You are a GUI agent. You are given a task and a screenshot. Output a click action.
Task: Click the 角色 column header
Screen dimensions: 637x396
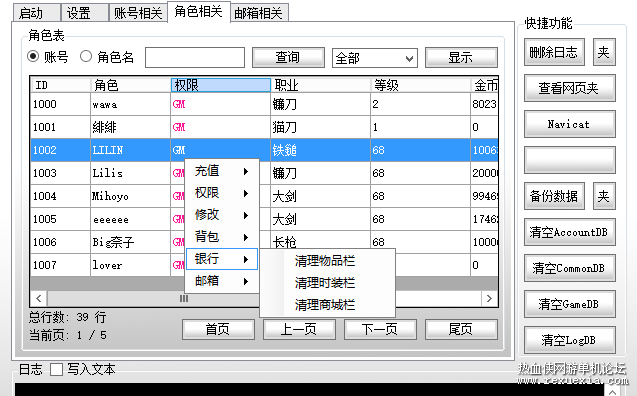pos(130,85)
